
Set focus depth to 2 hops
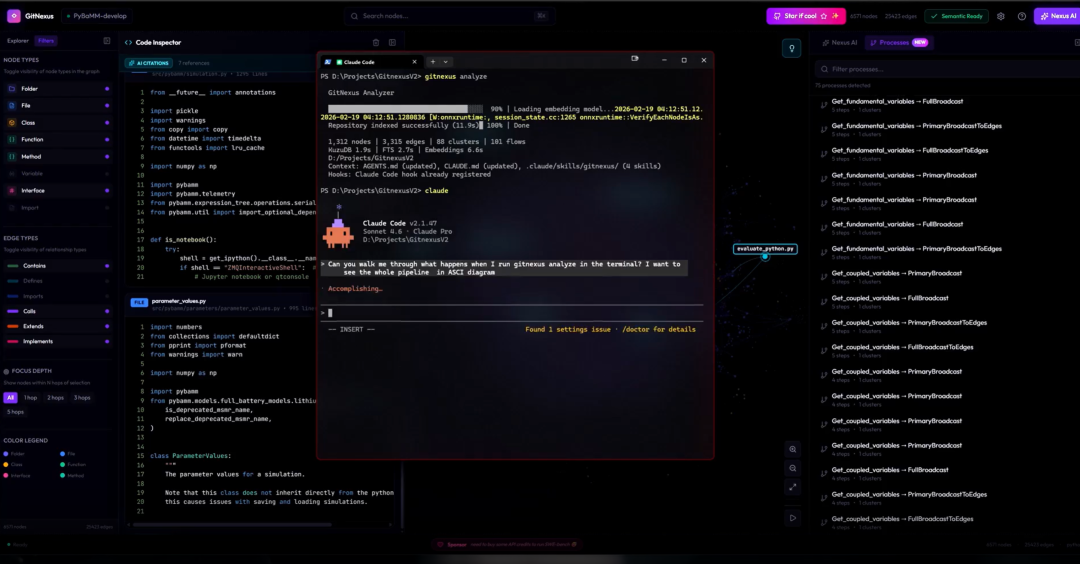click(56, 398)
